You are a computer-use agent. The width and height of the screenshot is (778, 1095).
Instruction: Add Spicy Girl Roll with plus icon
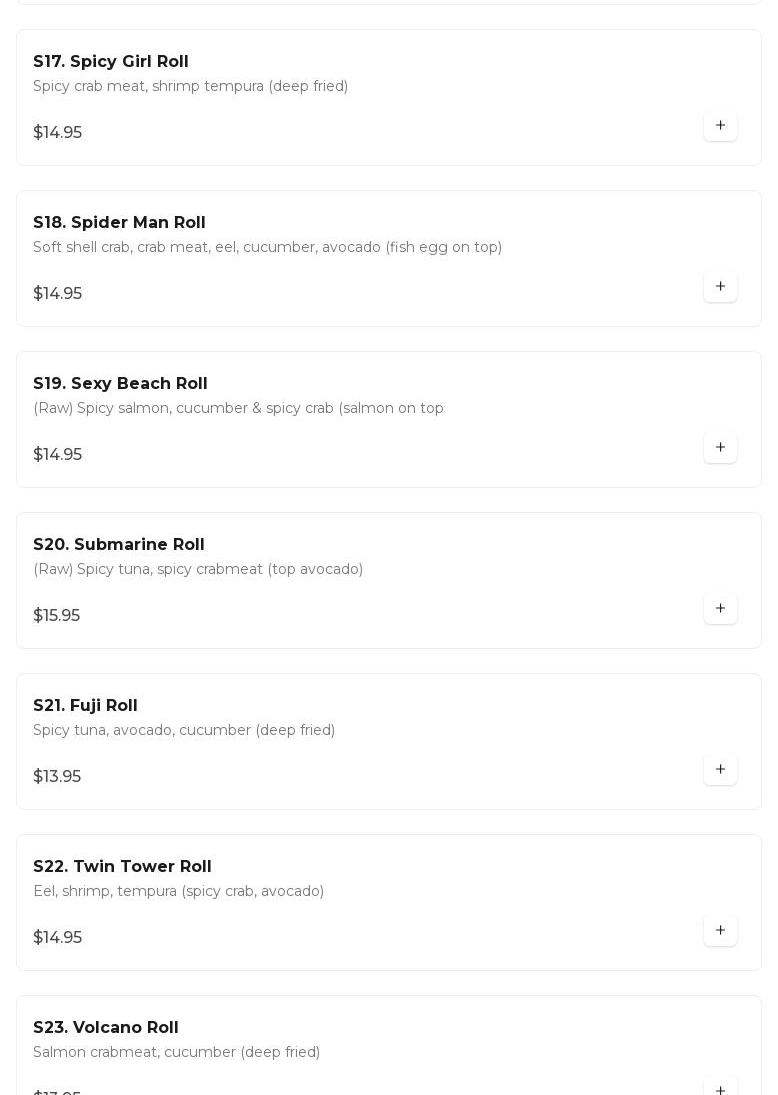click(720, 126)
